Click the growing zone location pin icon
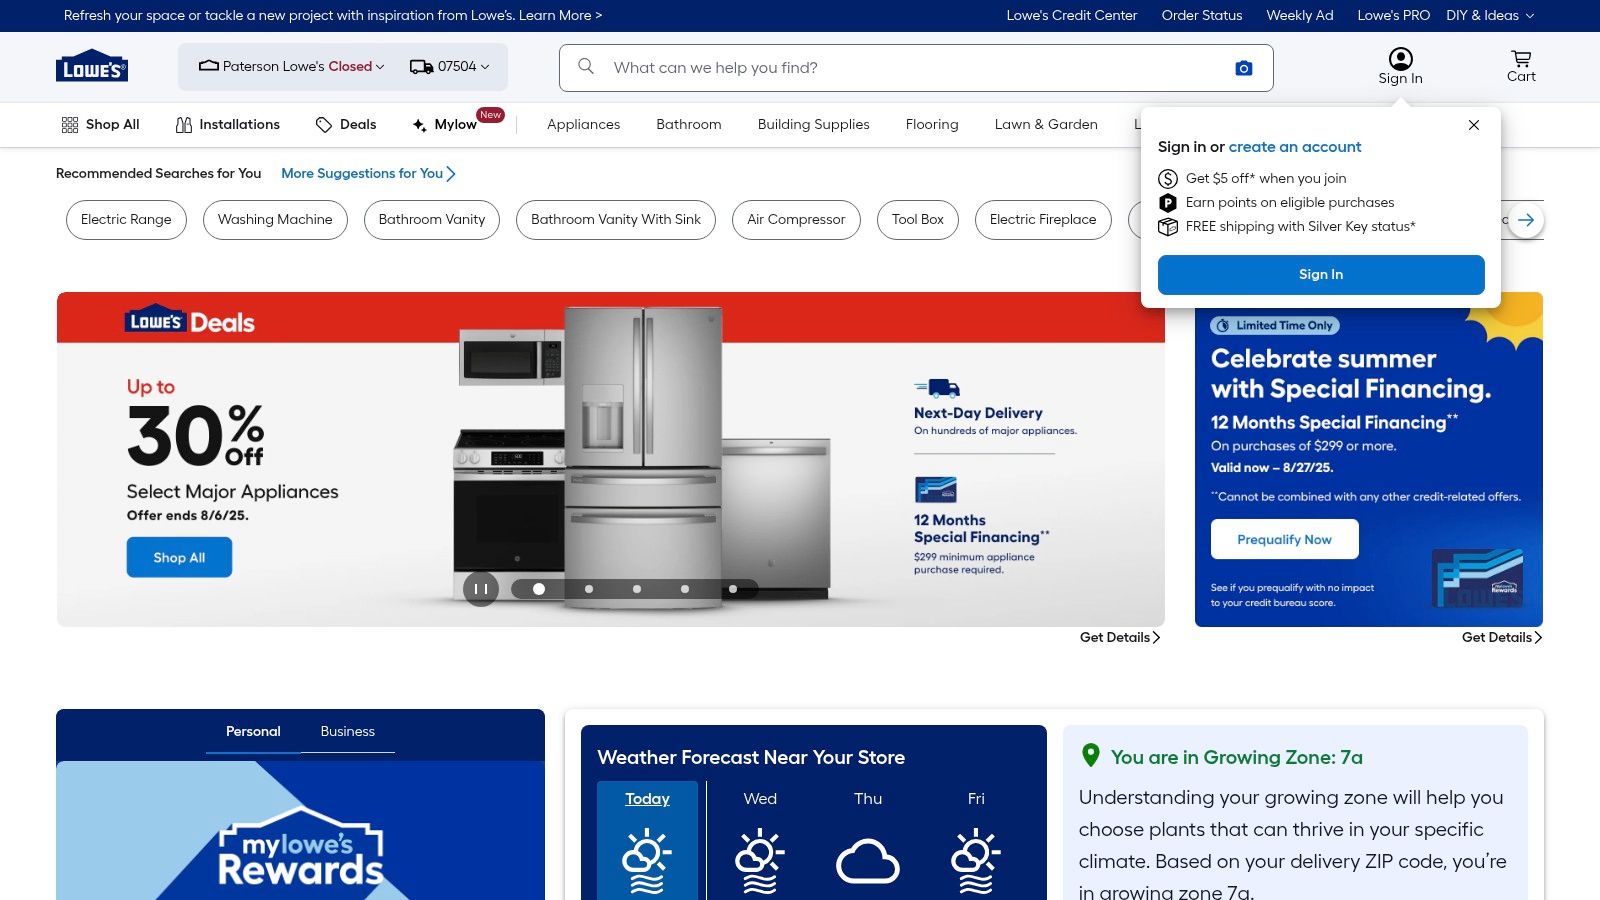Viewport: 1600px width, 900px height. click(1091, 756)
